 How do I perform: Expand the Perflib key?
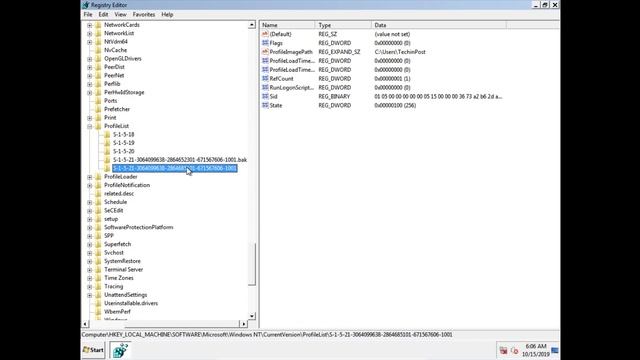pos(89,84)
